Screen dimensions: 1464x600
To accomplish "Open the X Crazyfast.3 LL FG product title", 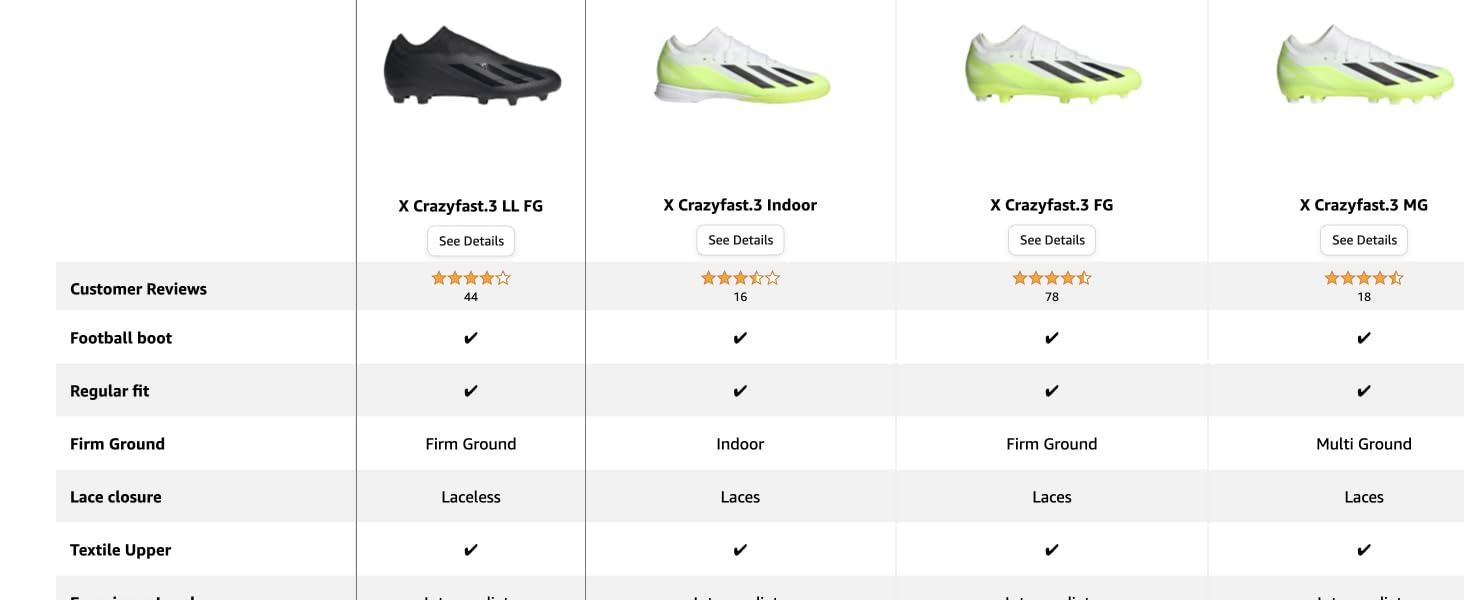I will 470,205.
